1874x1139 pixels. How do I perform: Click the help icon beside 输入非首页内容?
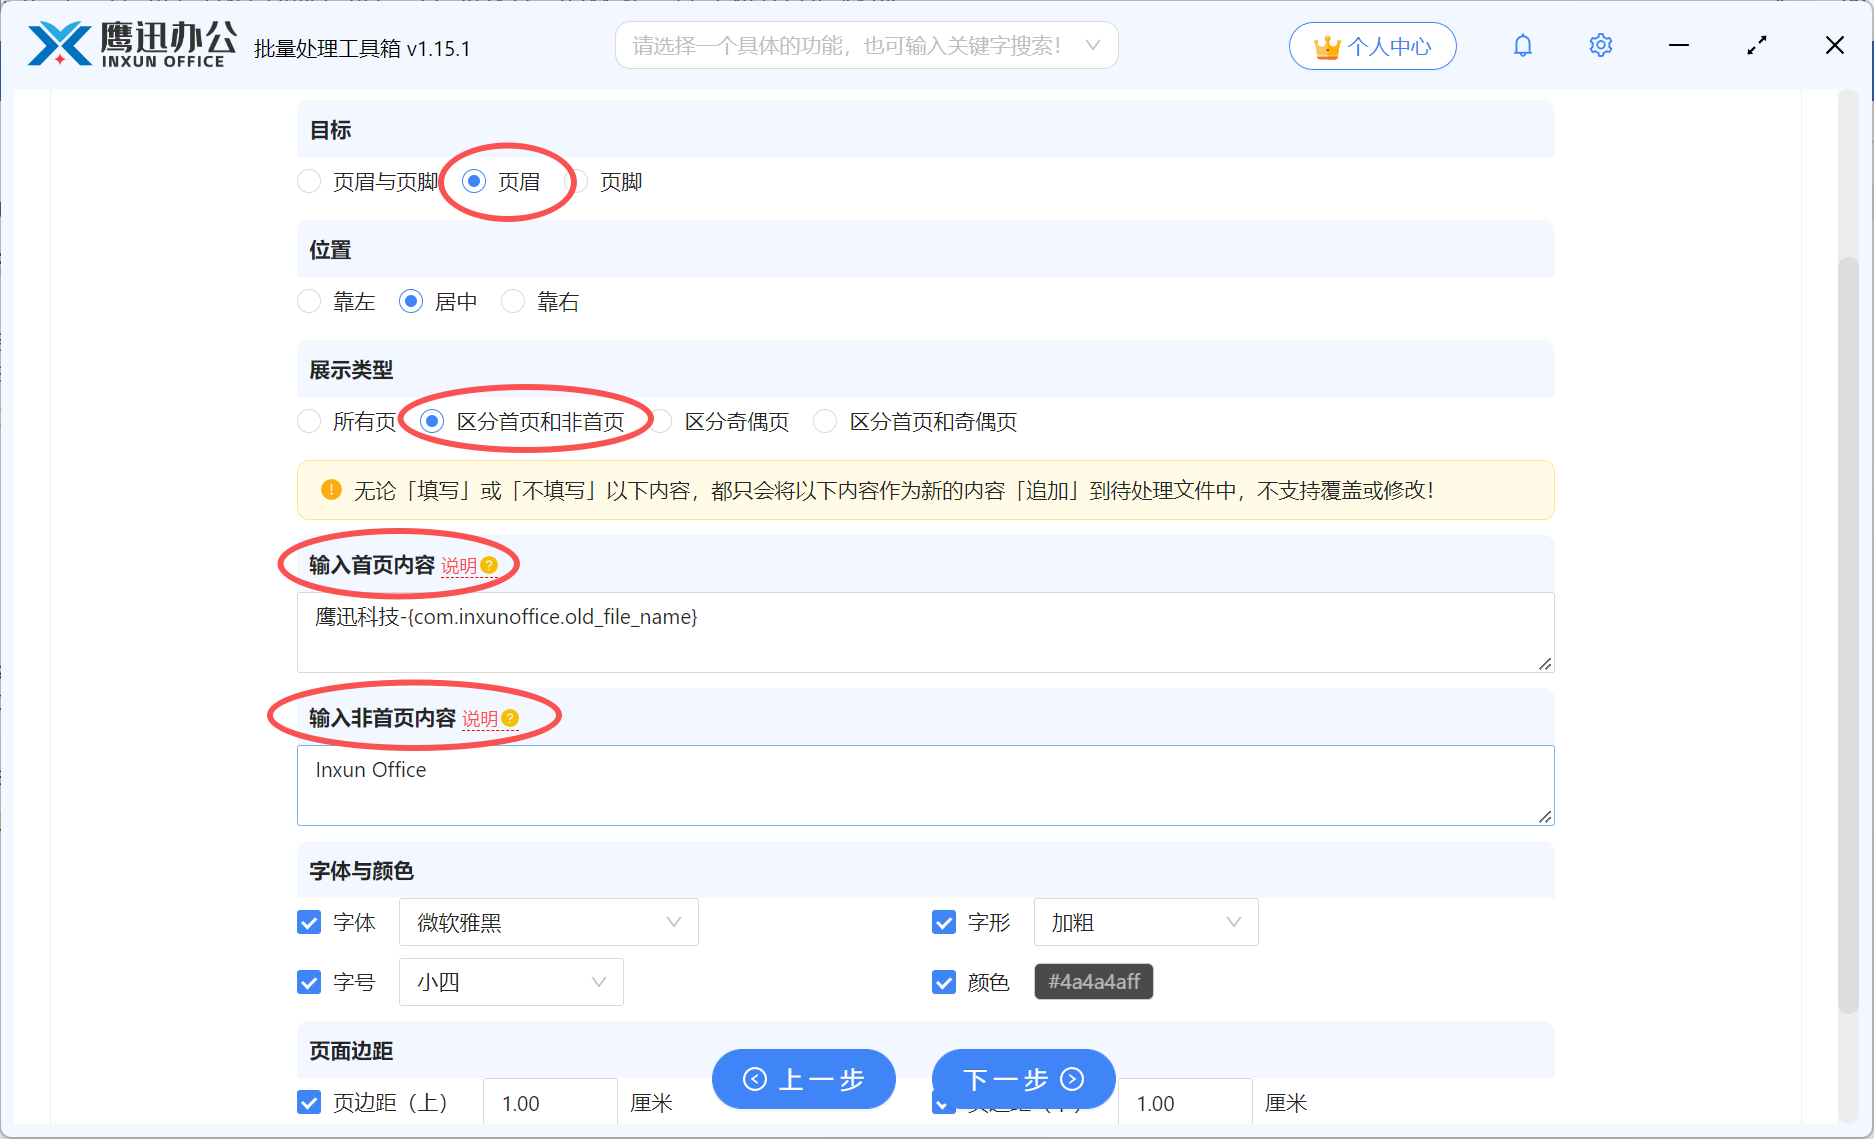(x=510, y=718)
